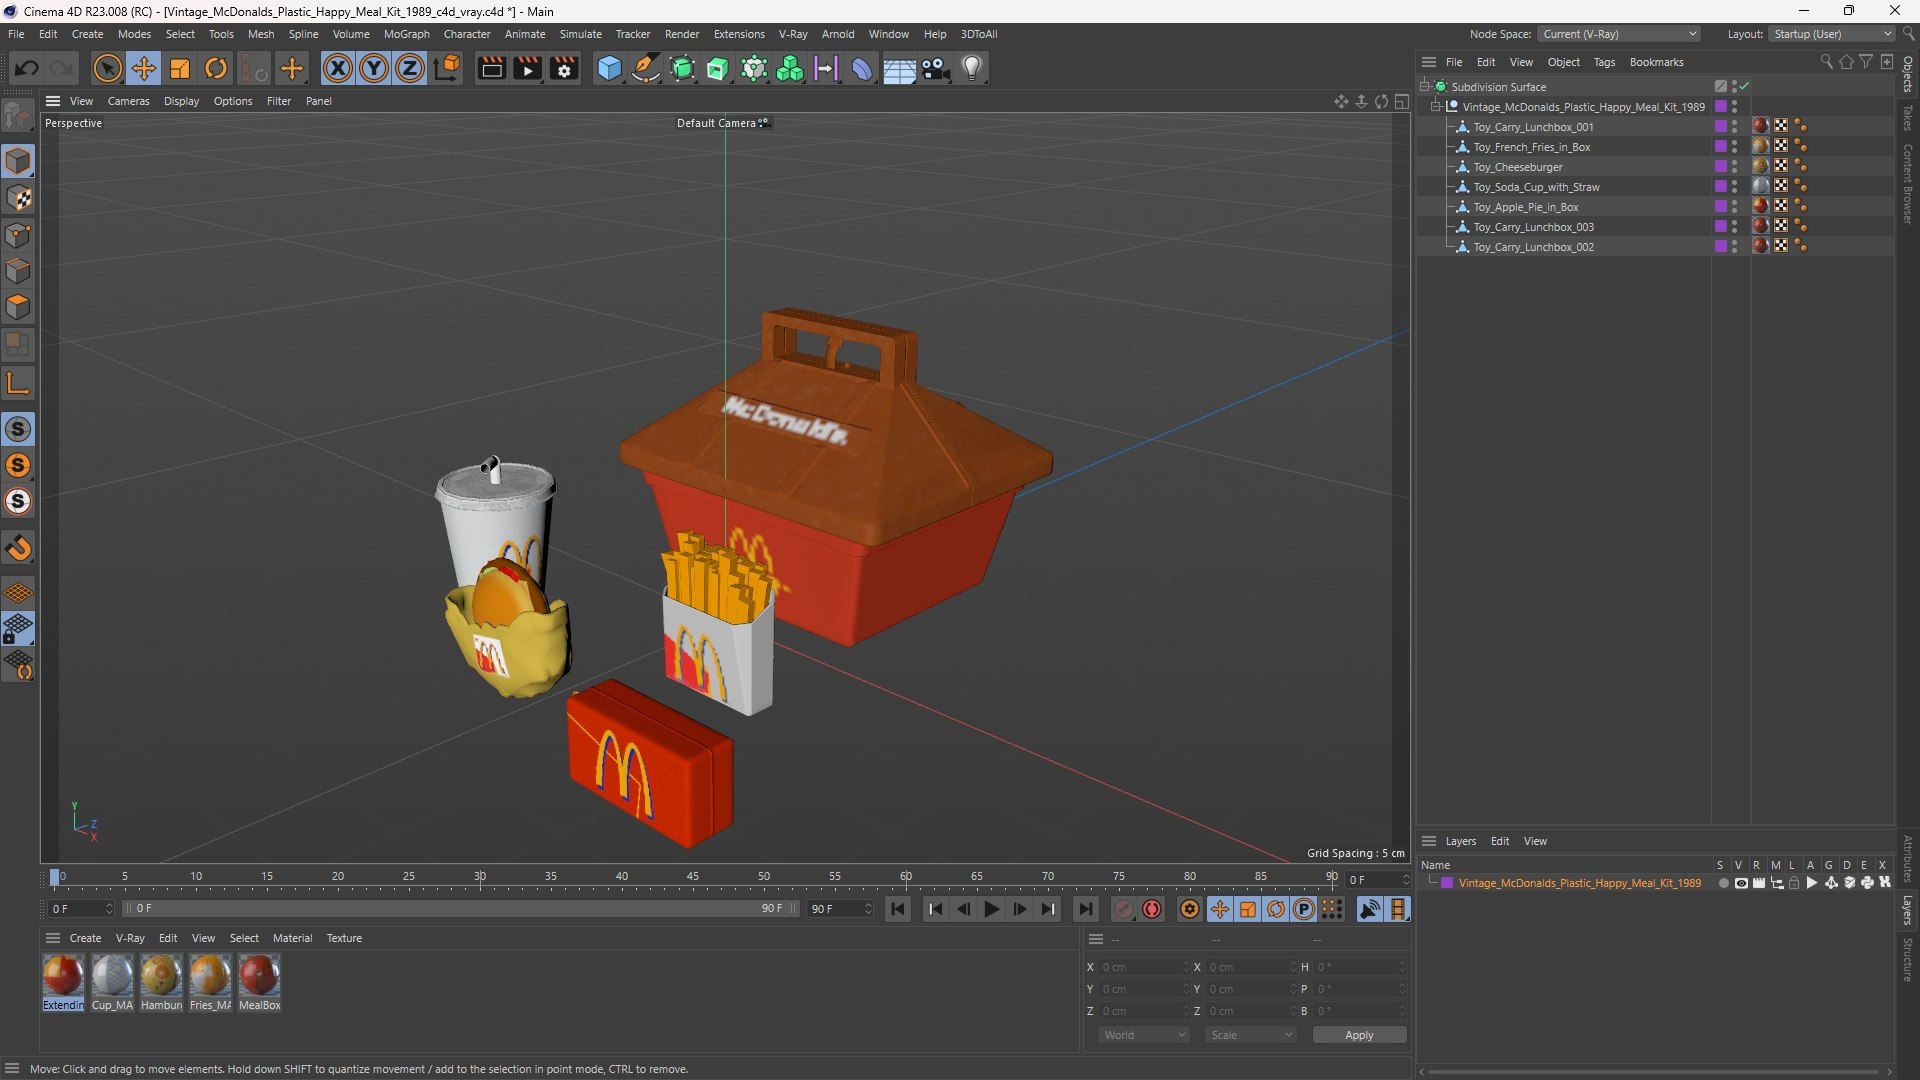Click the vertical Takes tab
Image resolution: width=1920 pixels, height=1080 pixels.
(x=1908, y=118)
